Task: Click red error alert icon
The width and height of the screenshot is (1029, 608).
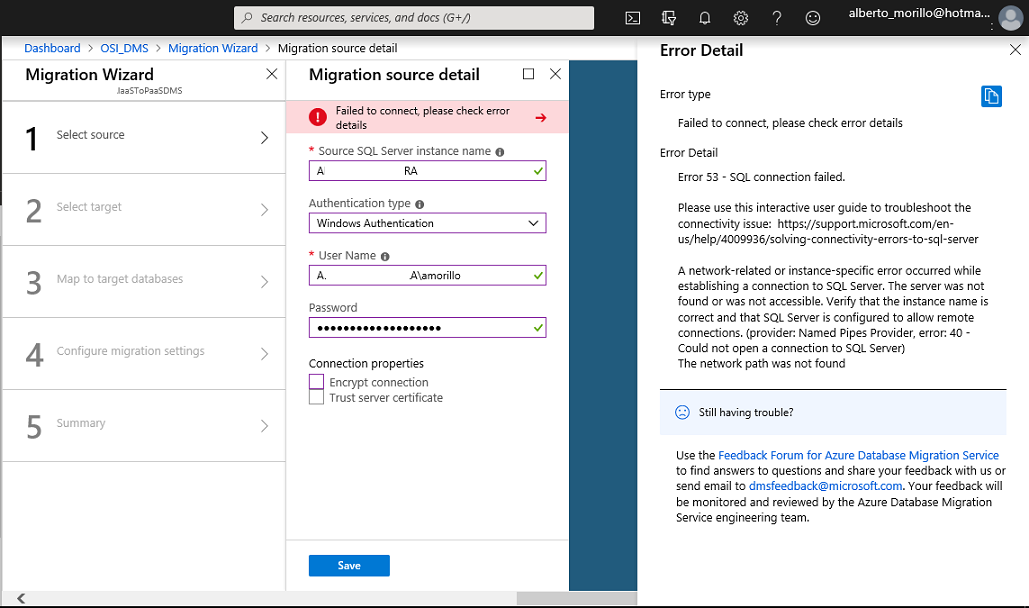Action: click(318, 117)
